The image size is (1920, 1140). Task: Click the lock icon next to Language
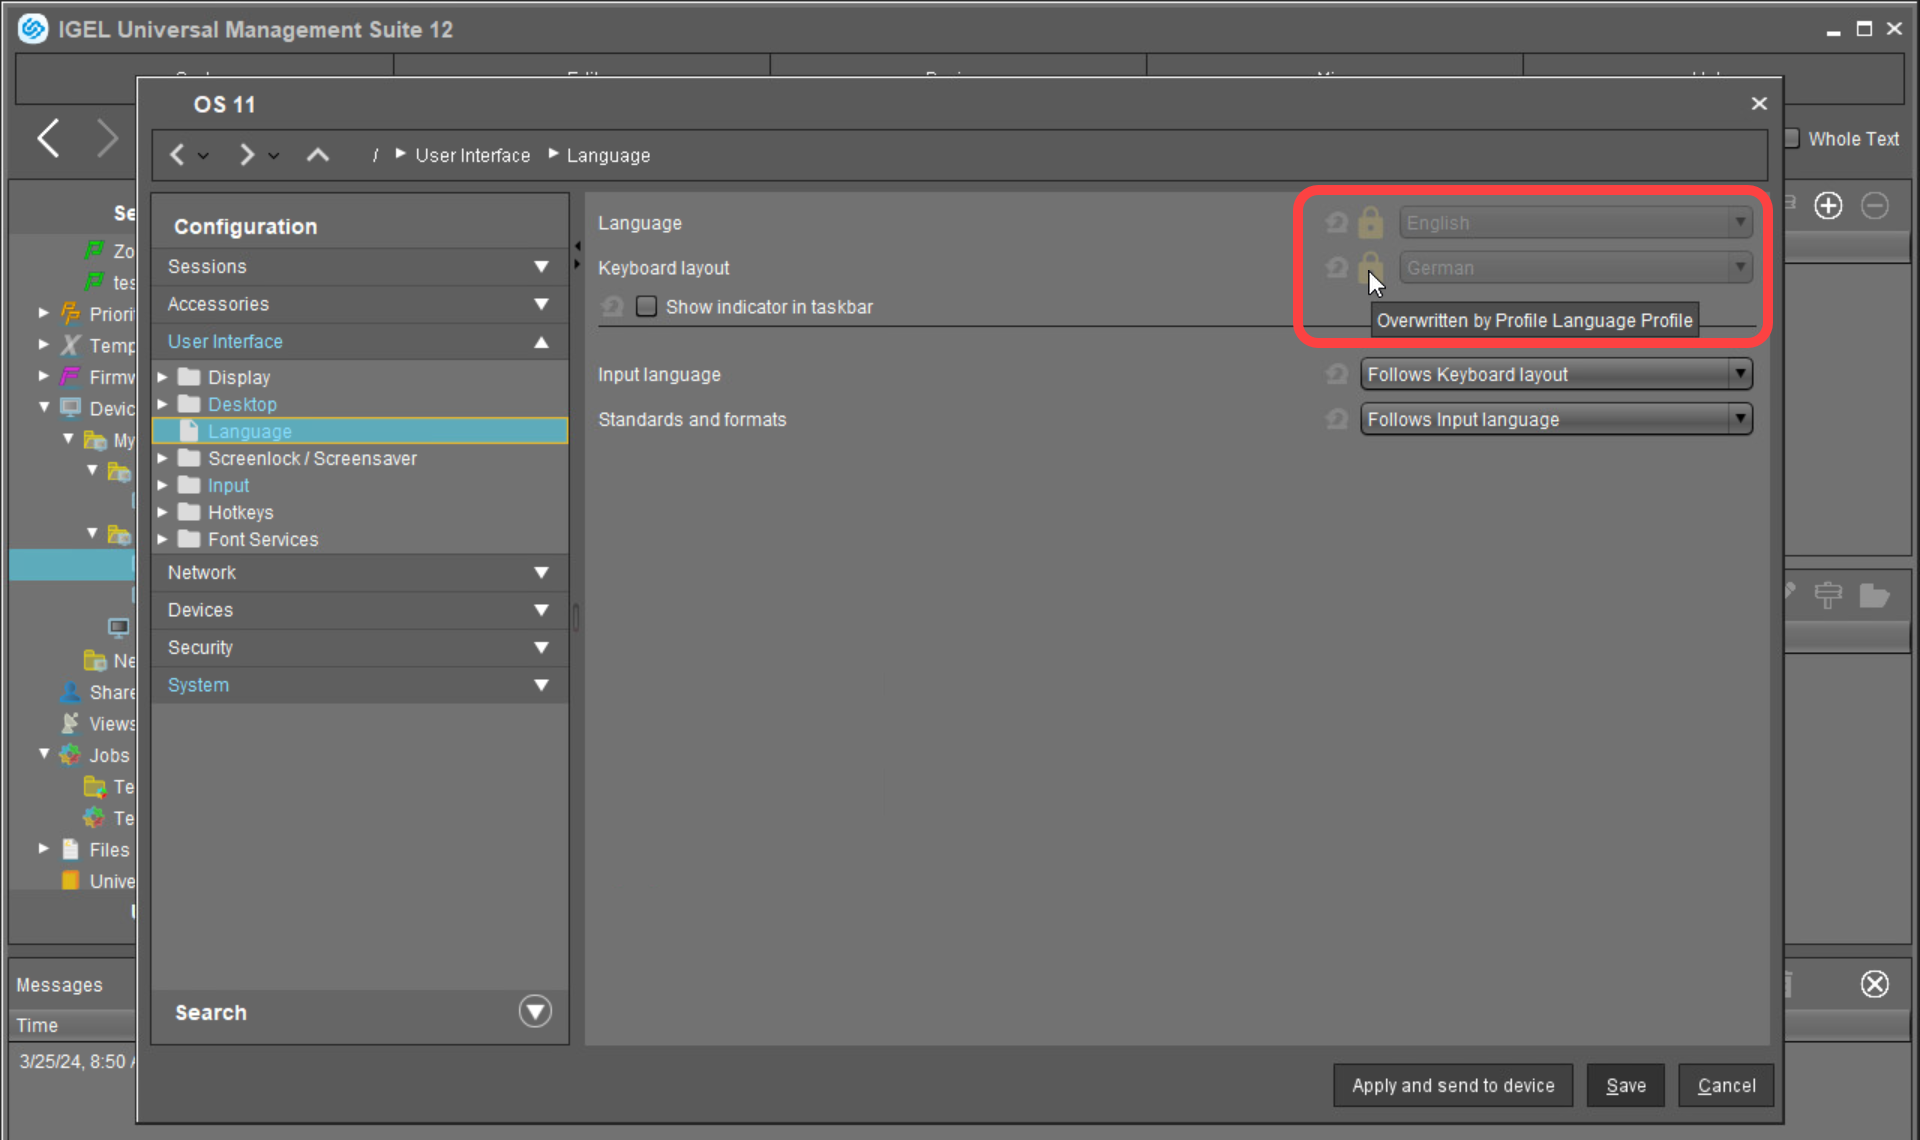tap(1370, 222)
